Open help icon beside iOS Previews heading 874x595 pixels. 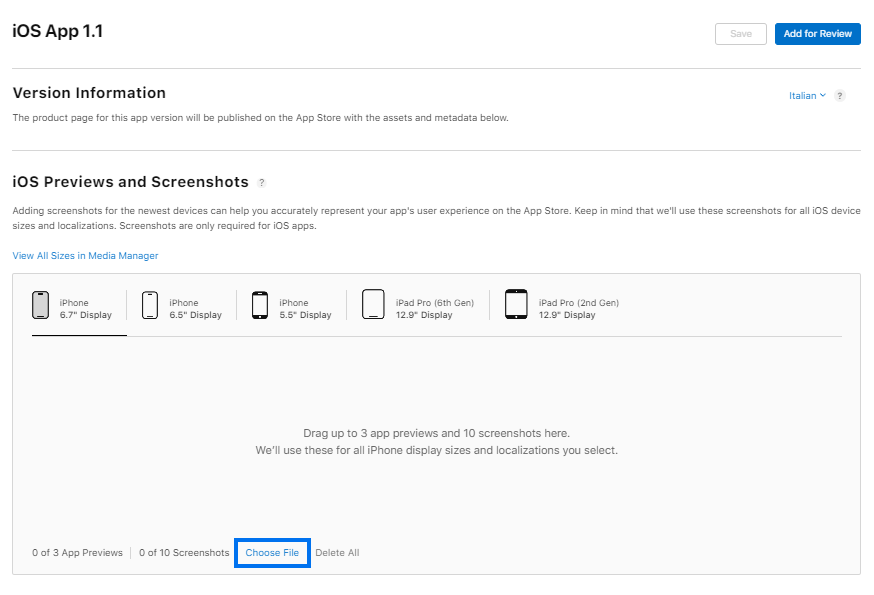tap(262, 183)
